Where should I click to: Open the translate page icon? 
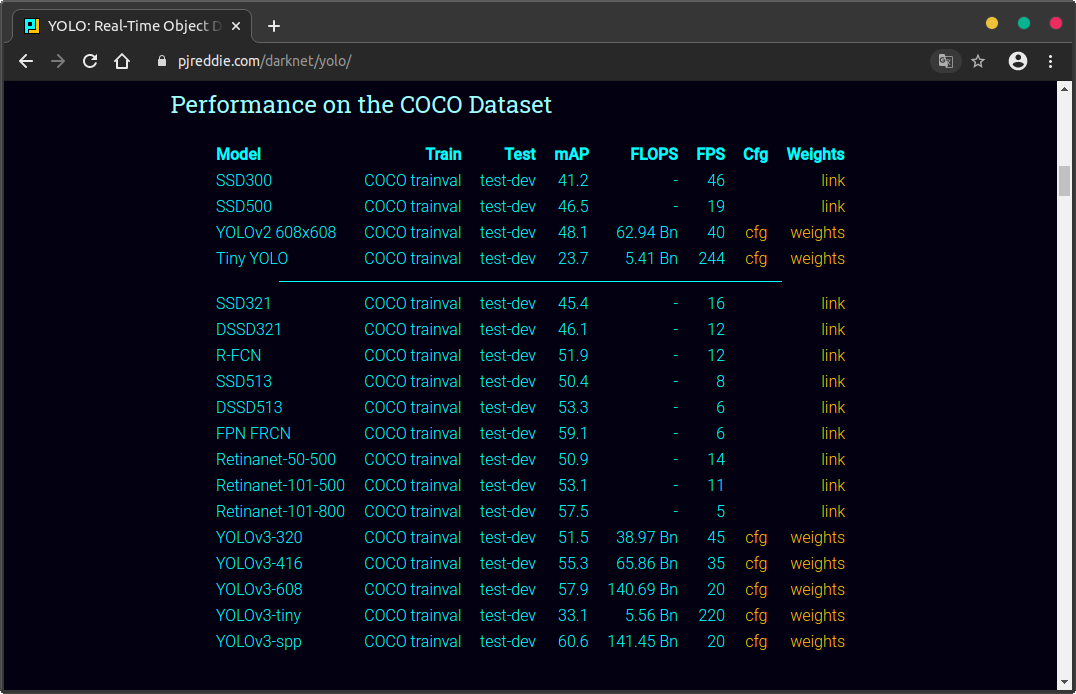pos(946,61)
